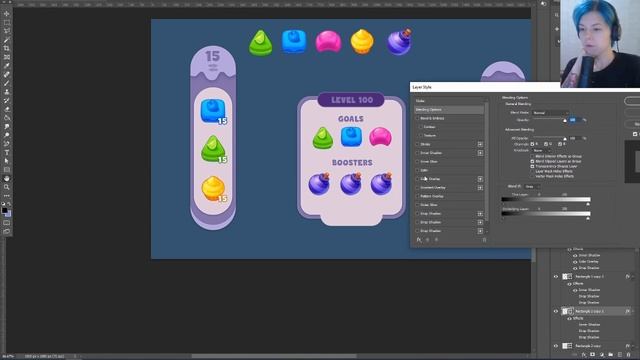This screenshot has width=640, height=360.
Task: Enable the Inner Glow checkbox
Action: coord(418,162)
